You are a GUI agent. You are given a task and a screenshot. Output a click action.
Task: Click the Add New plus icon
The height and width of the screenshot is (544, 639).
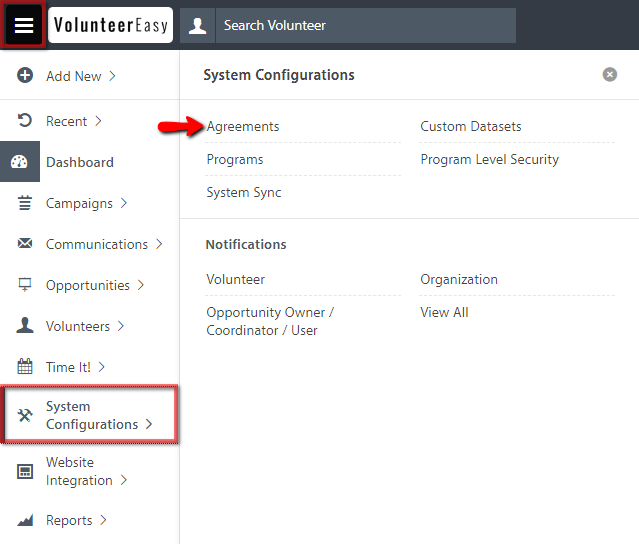tap(25, 75)
